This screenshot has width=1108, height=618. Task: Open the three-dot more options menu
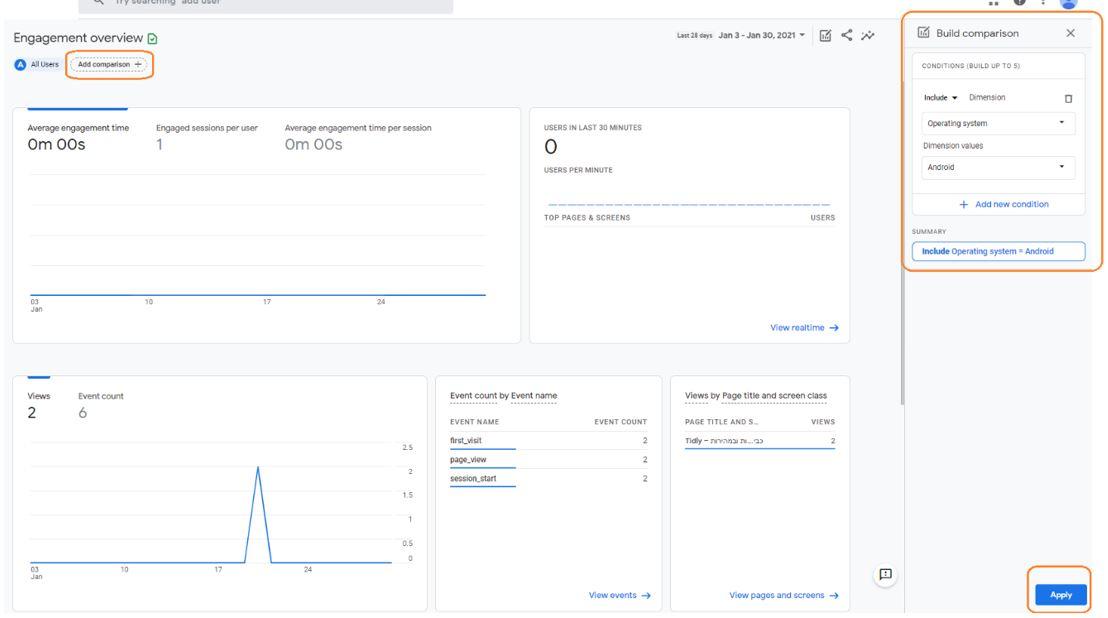1043,2
